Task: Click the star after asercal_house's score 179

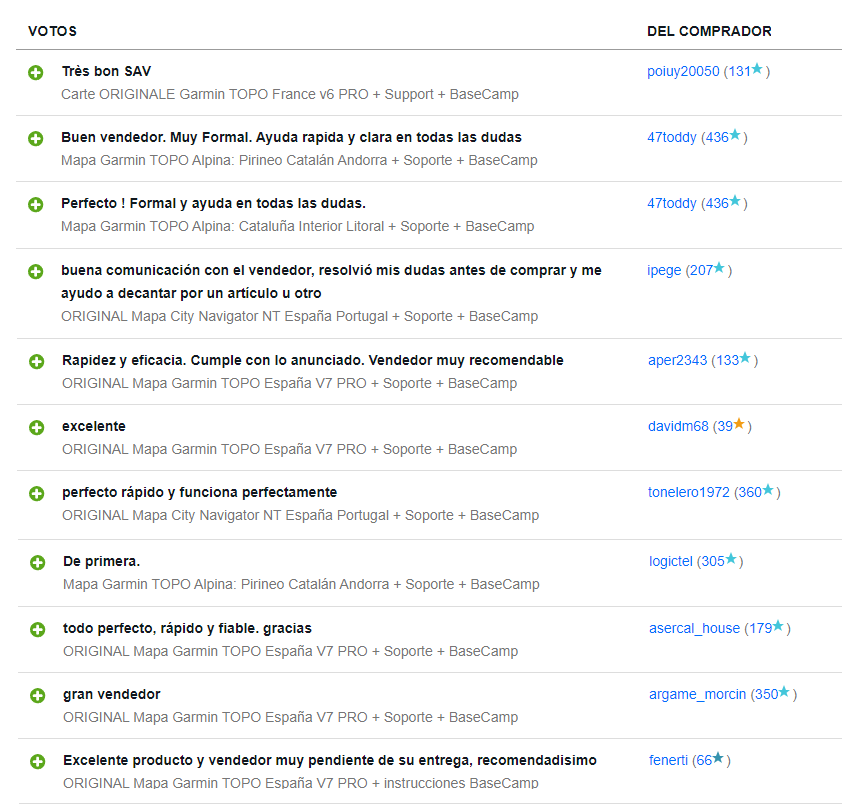Action: (778, 626)
